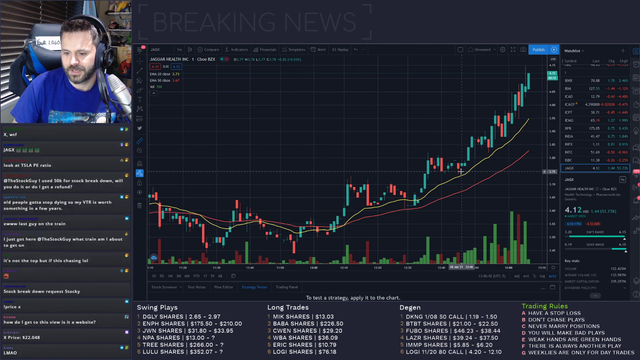Open chart settings gear icon
The image size is (640, 360).
[x=503, y=50]
